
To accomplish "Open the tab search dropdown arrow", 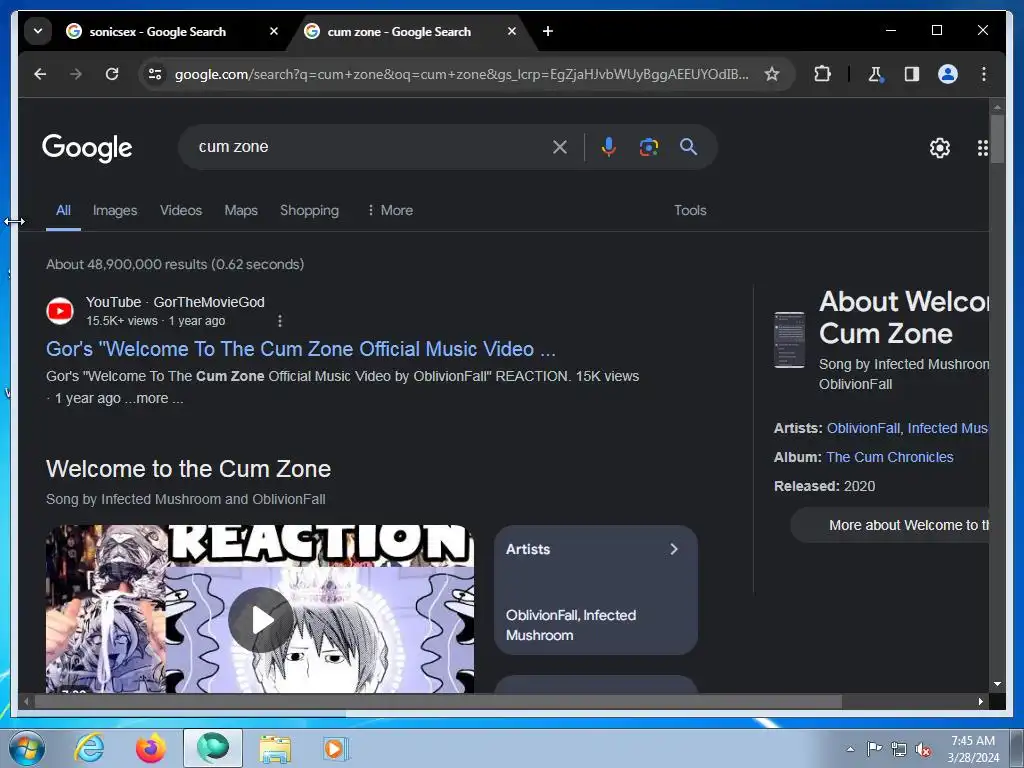I will [x=38, y=31].
